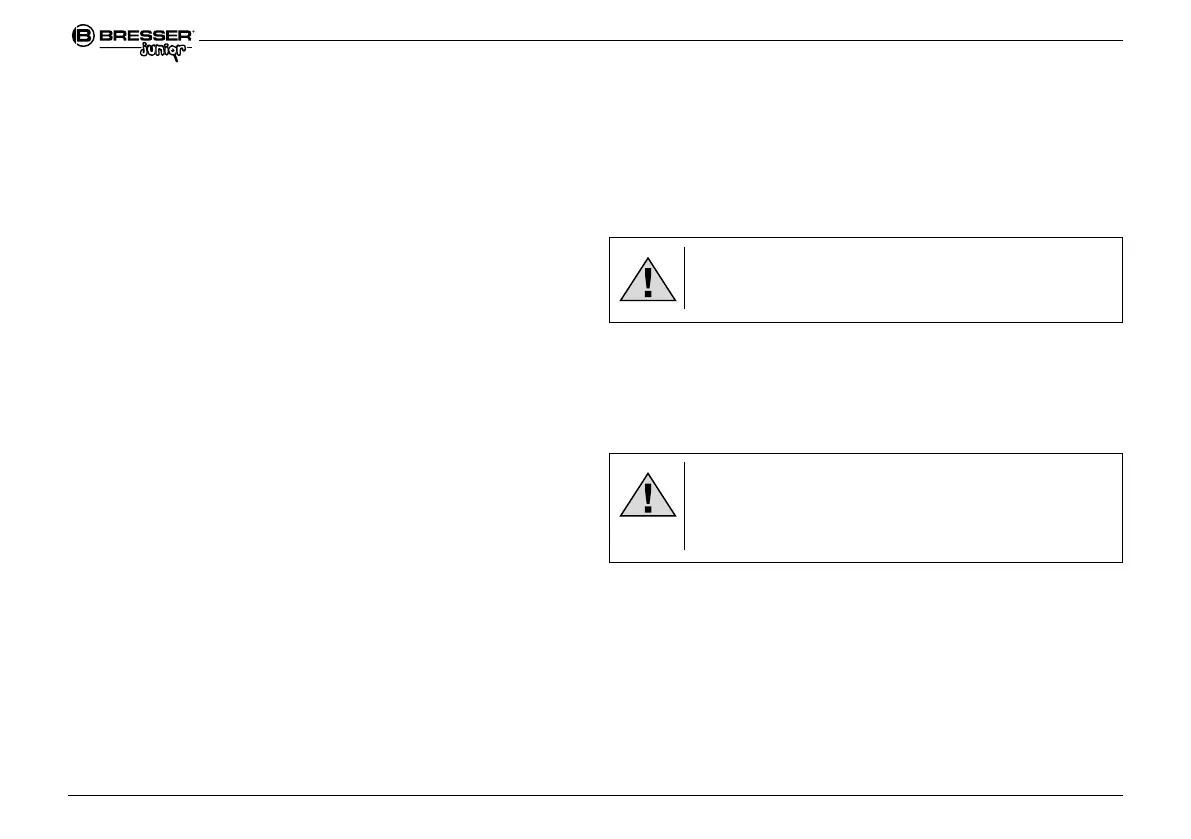1191x839 pixels.
Task: Click the upper warning triangle icon
Action: (x=647, y=281)
